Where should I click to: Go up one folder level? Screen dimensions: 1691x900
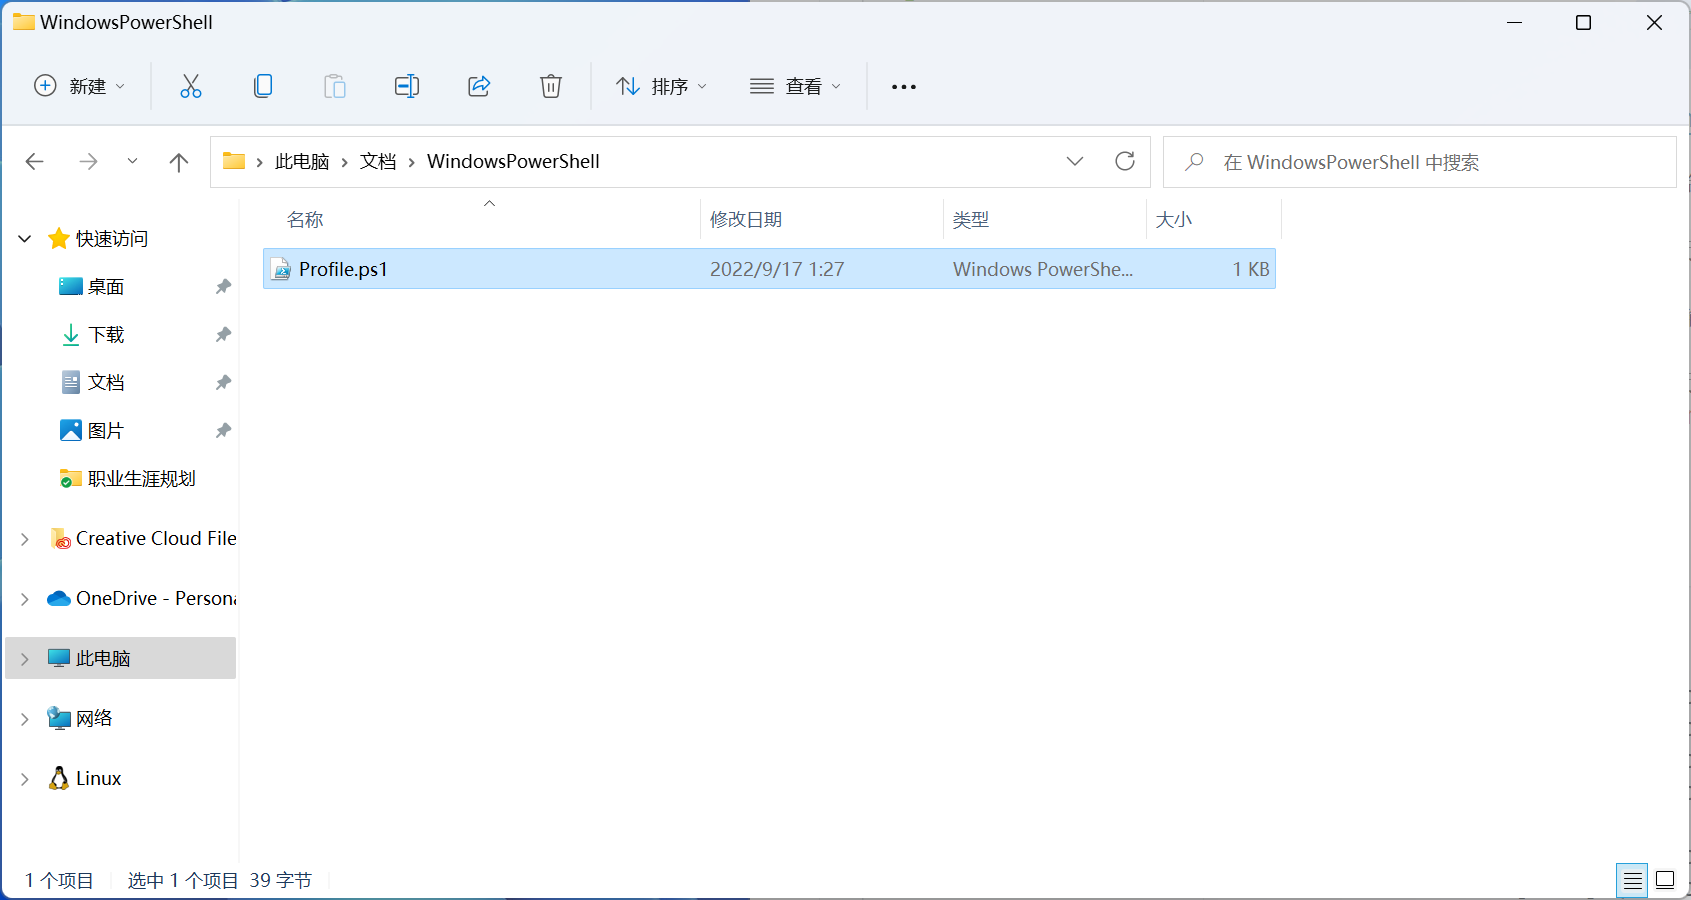[179, 162]
